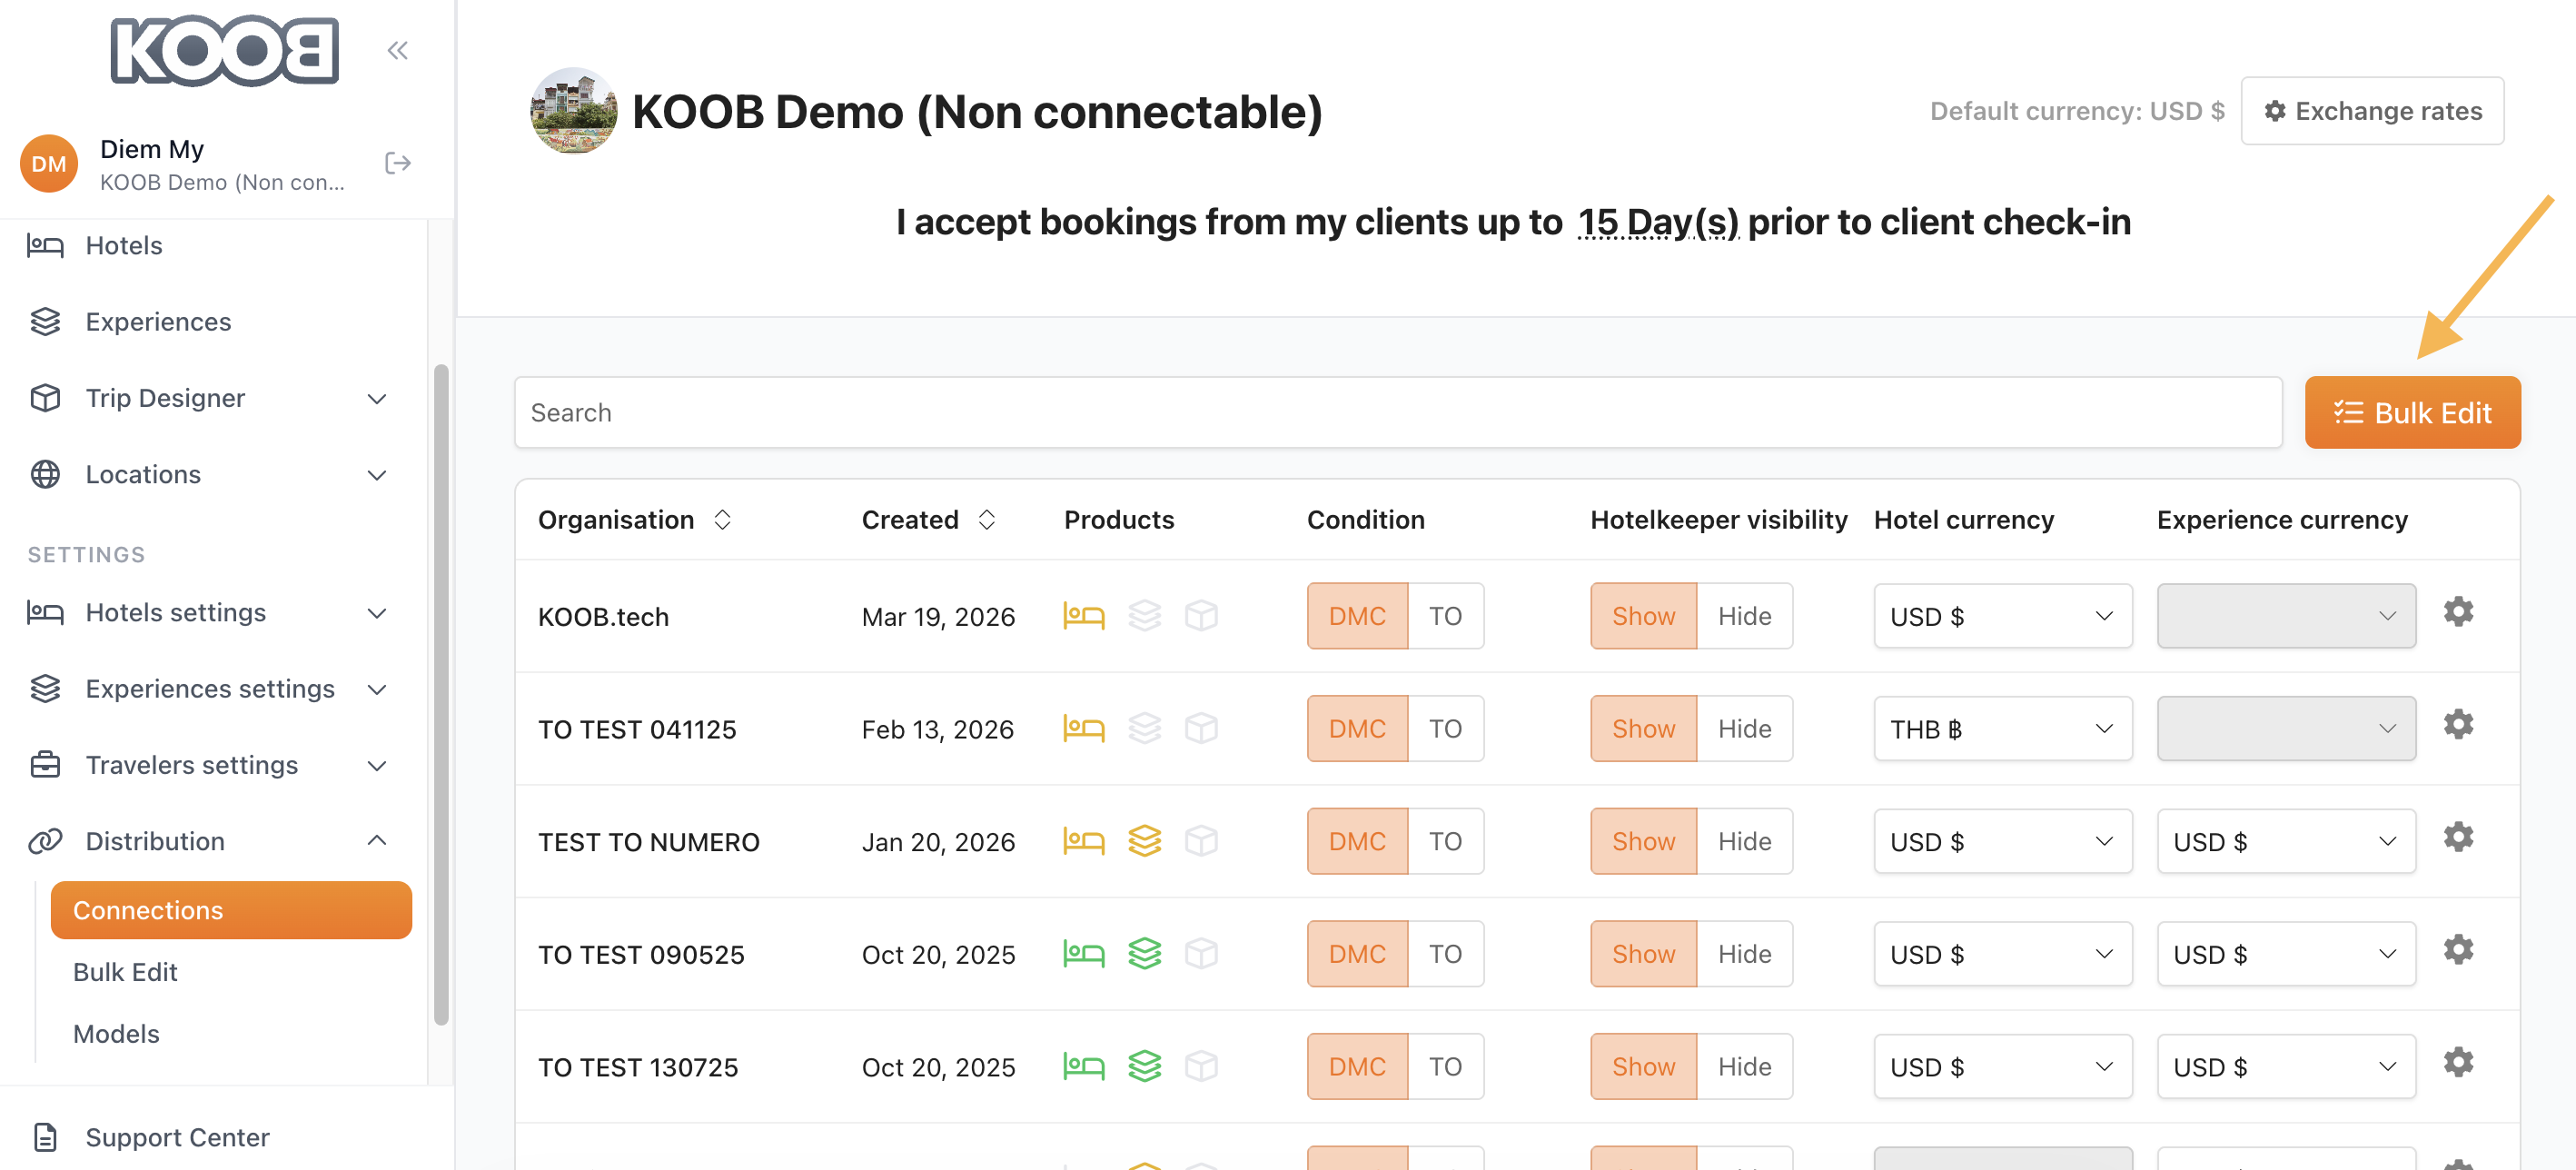Open settings gear for KOOB.tech row
The width and height of the screenshot is (2576, 1170).
[2457, 612]
